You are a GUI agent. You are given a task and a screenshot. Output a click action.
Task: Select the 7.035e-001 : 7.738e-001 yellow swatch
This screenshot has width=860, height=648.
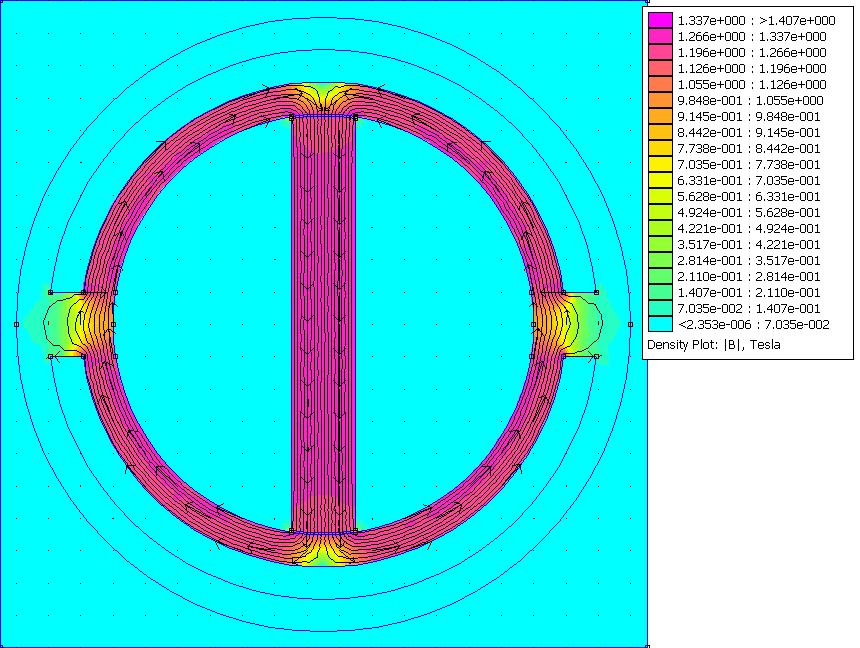point(660,164)
